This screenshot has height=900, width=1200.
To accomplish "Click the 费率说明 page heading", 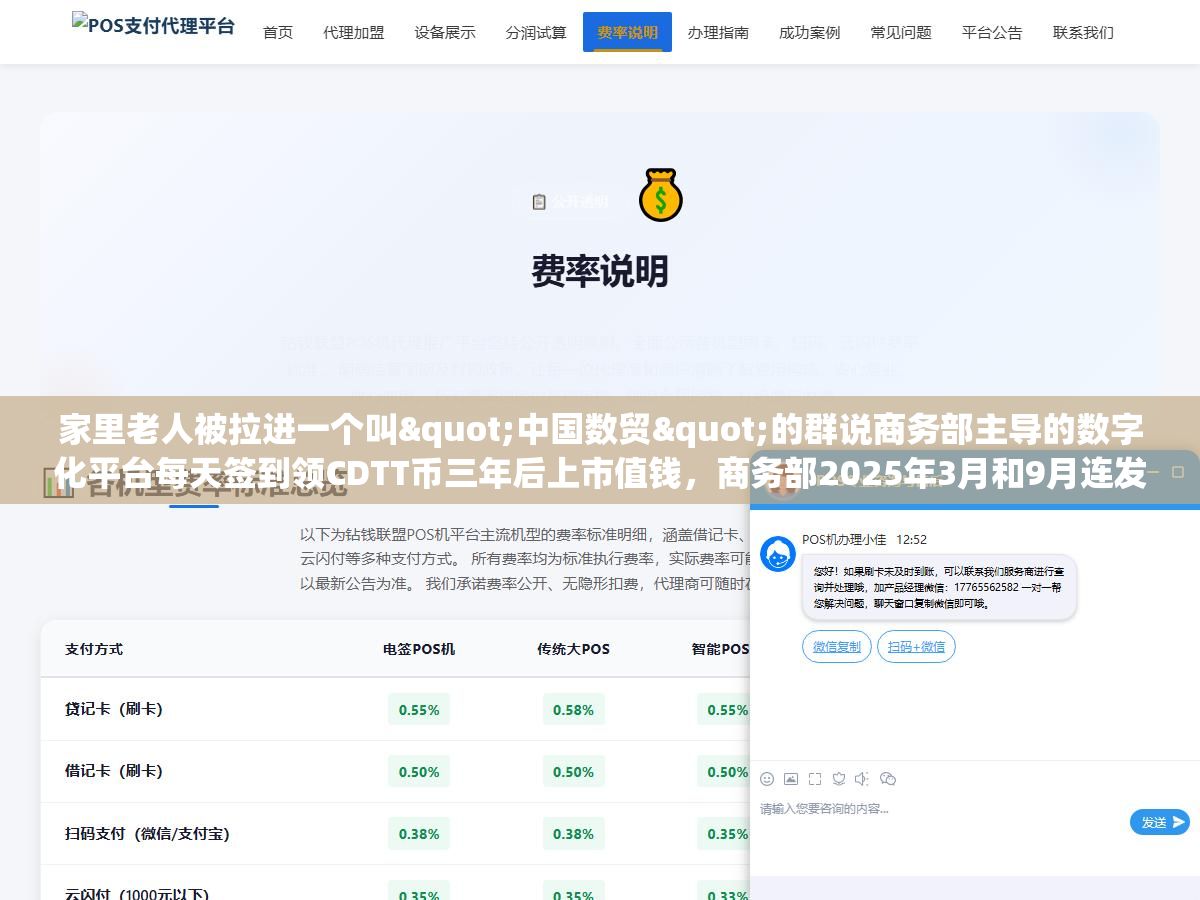I will [x=600, y=271].
